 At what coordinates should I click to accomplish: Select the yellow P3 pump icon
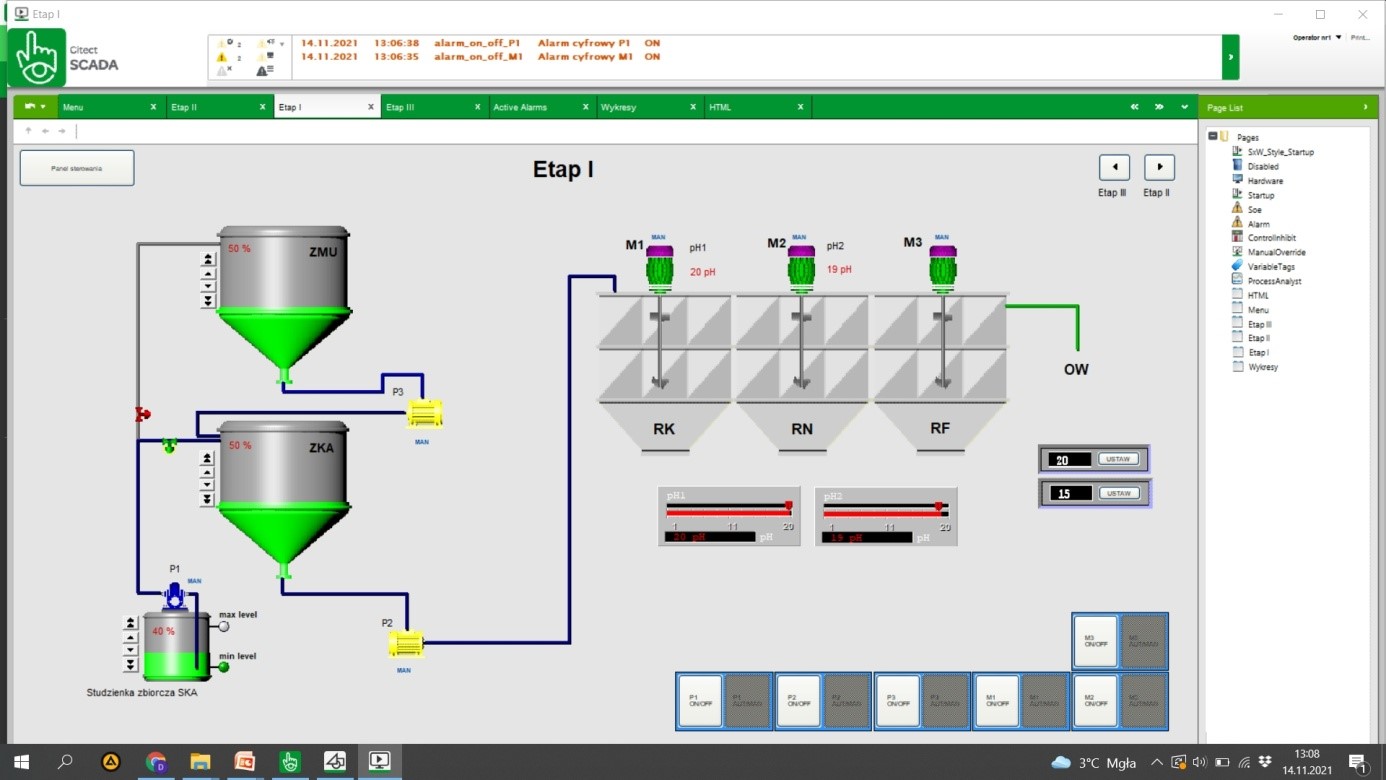tap(423, 413)
